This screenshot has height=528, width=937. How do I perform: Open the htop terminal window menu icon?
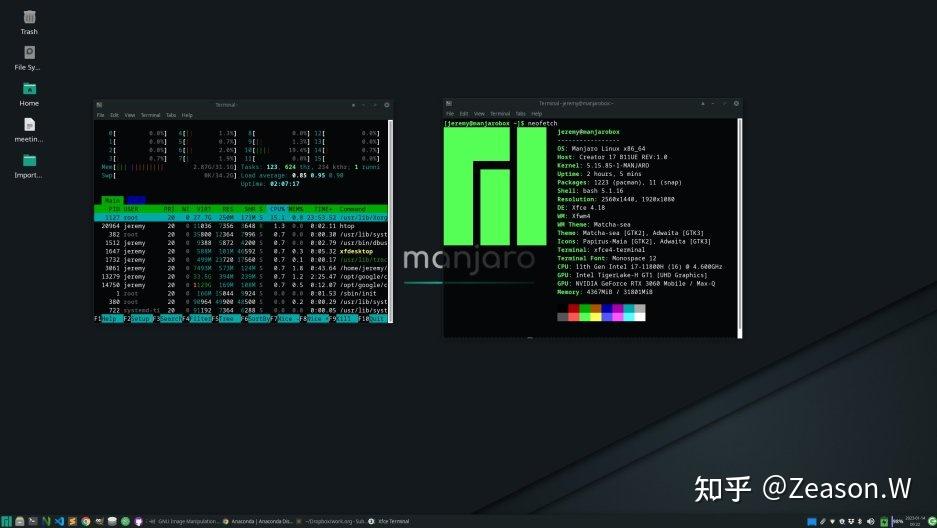pos(99,105)
